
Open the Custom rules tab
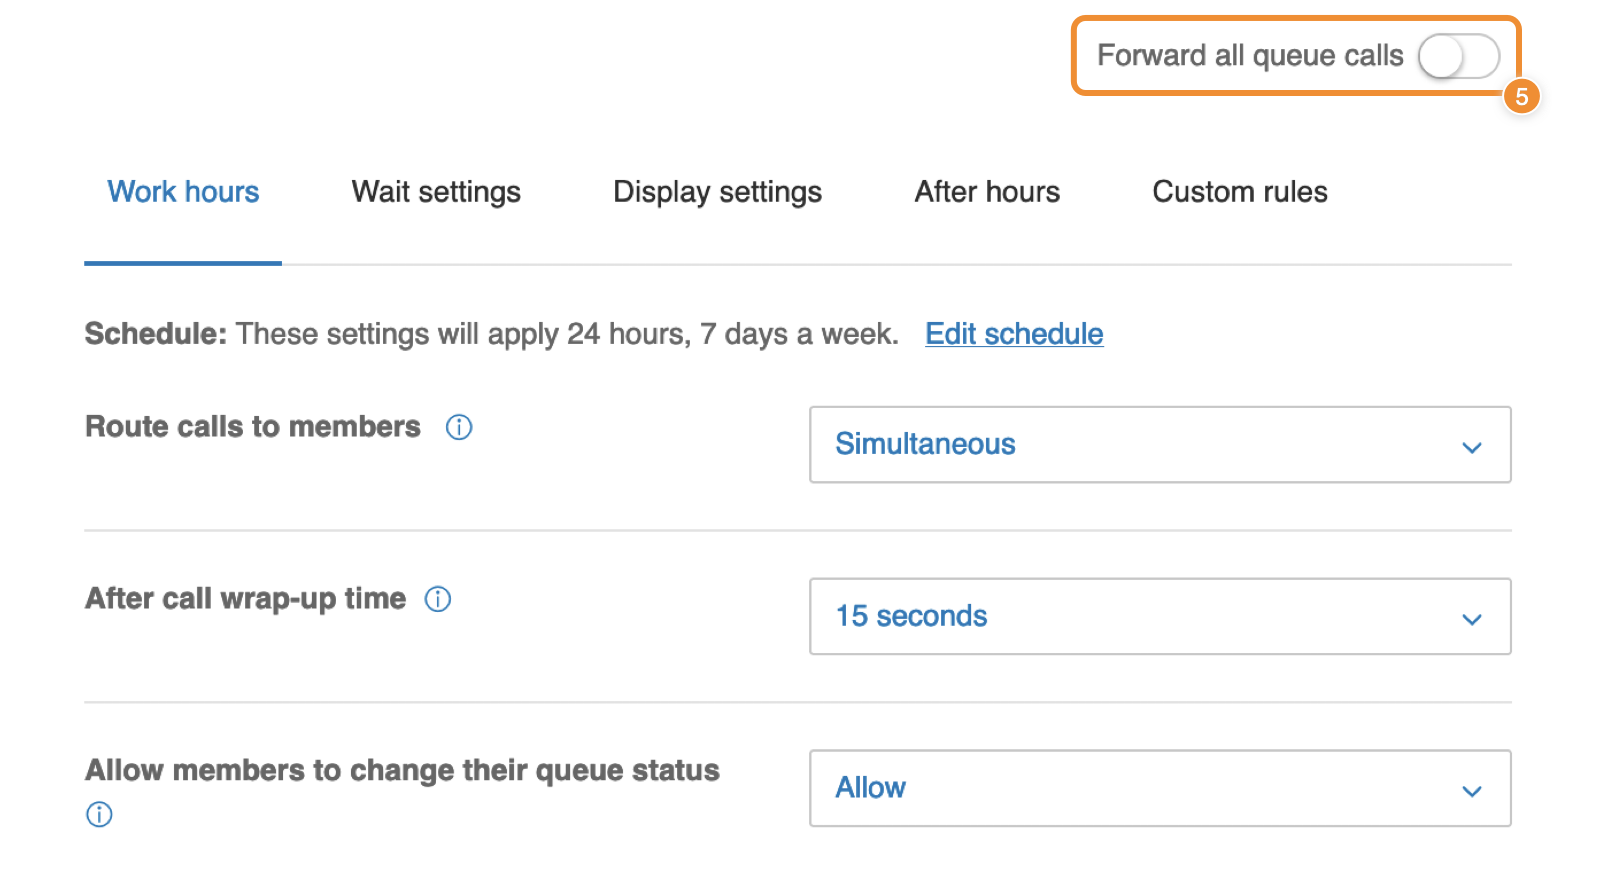point(1239,192)
